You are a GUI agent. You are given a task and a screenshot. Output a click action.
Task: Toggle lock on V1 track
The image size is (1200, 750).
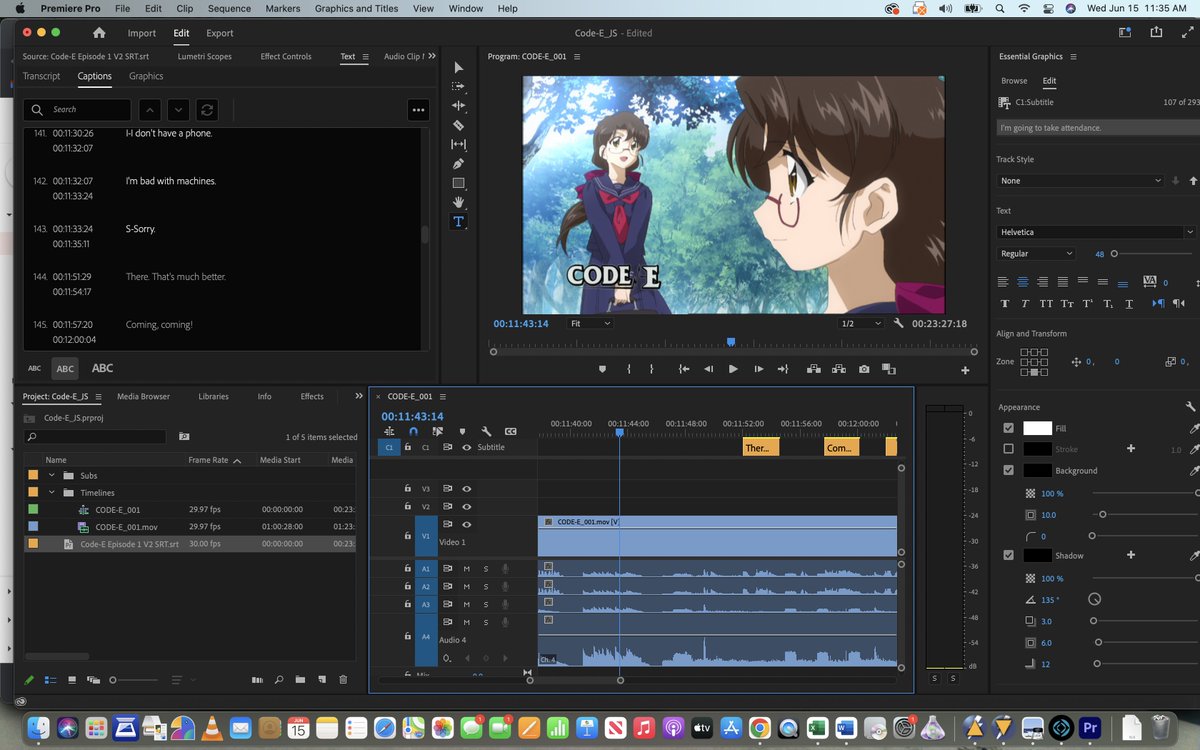tap(407, 535)
